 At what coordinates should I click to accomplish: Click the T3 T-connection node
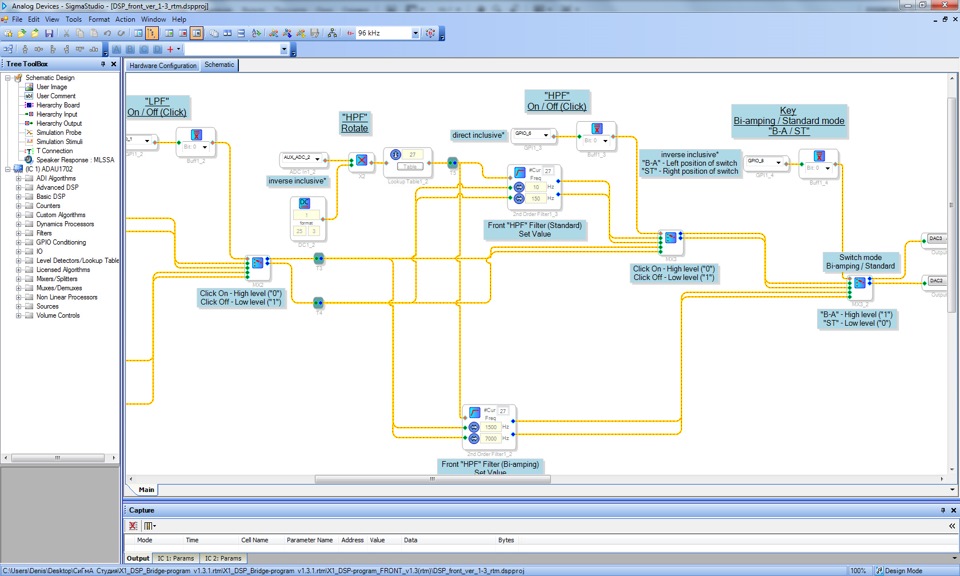tap(318, 259)
